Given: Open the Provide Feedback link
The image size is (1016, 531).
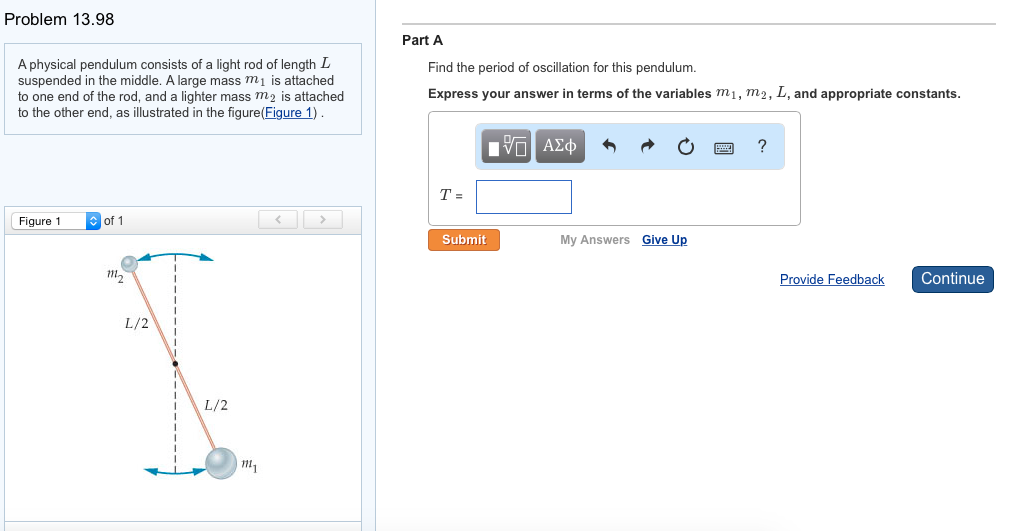Looking at the screenshot, I should click(x=831, y=280).
